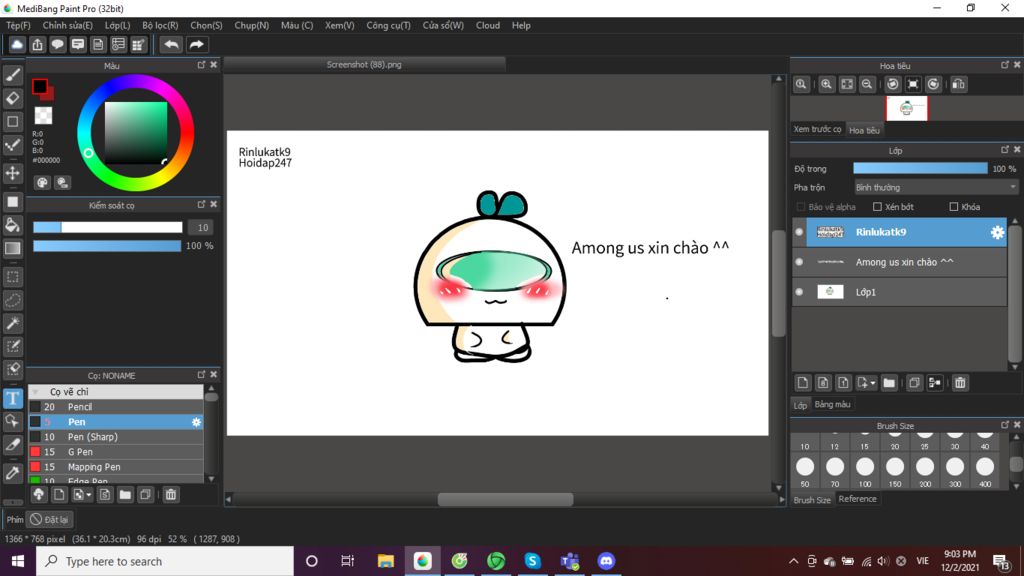Show hidden system tray icons
This screenshot has height=576, width=1024.
point(793,561)
